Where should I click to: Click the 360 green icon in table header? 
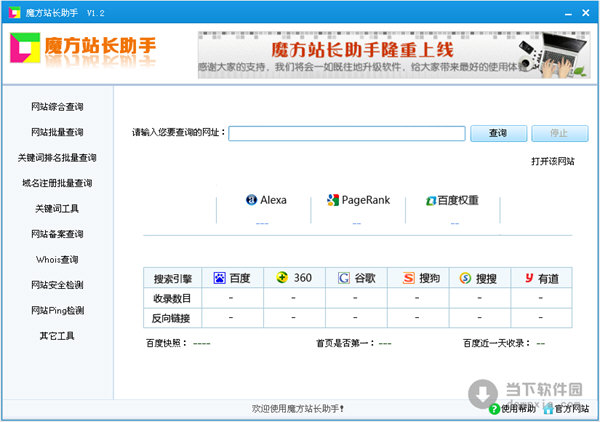point(282,277)
